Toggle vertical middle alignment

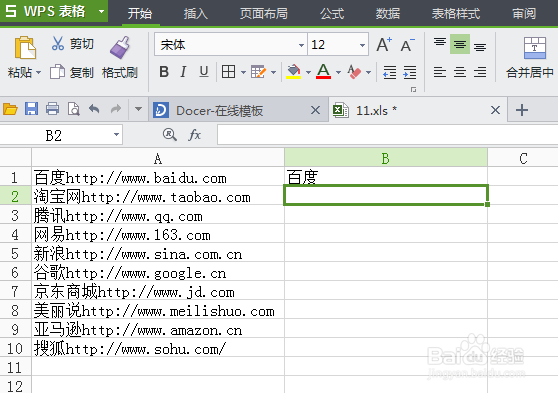(x=460, y=44)
